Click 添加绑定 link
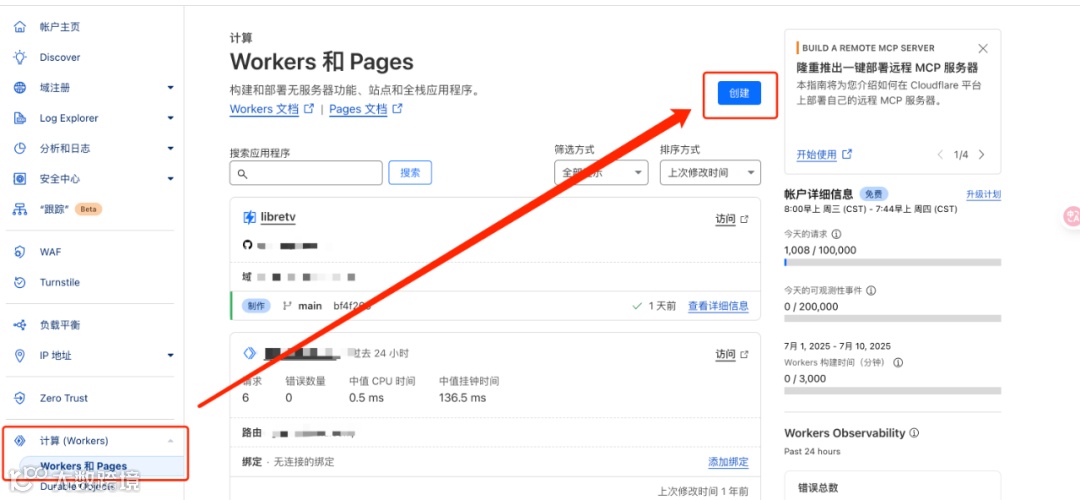 pos(728,462)
